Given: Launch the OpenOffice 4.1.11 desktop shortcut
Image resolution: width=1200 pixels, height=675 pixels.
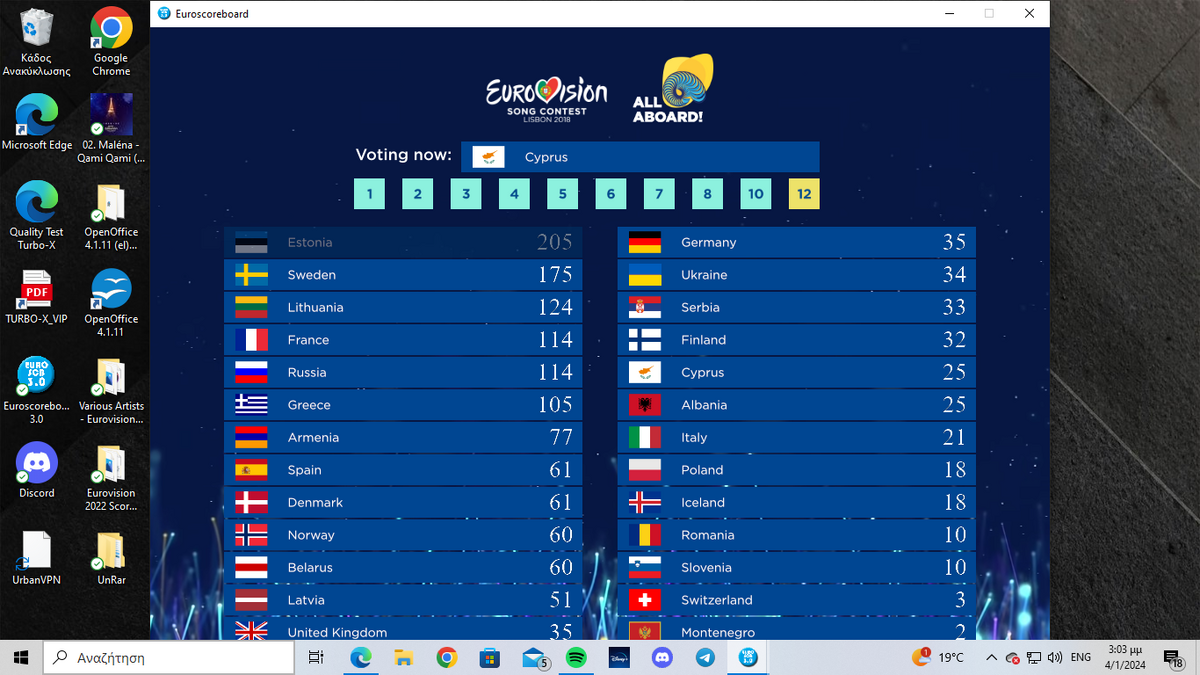Looking at the screenshot, I should pos(111,302).
